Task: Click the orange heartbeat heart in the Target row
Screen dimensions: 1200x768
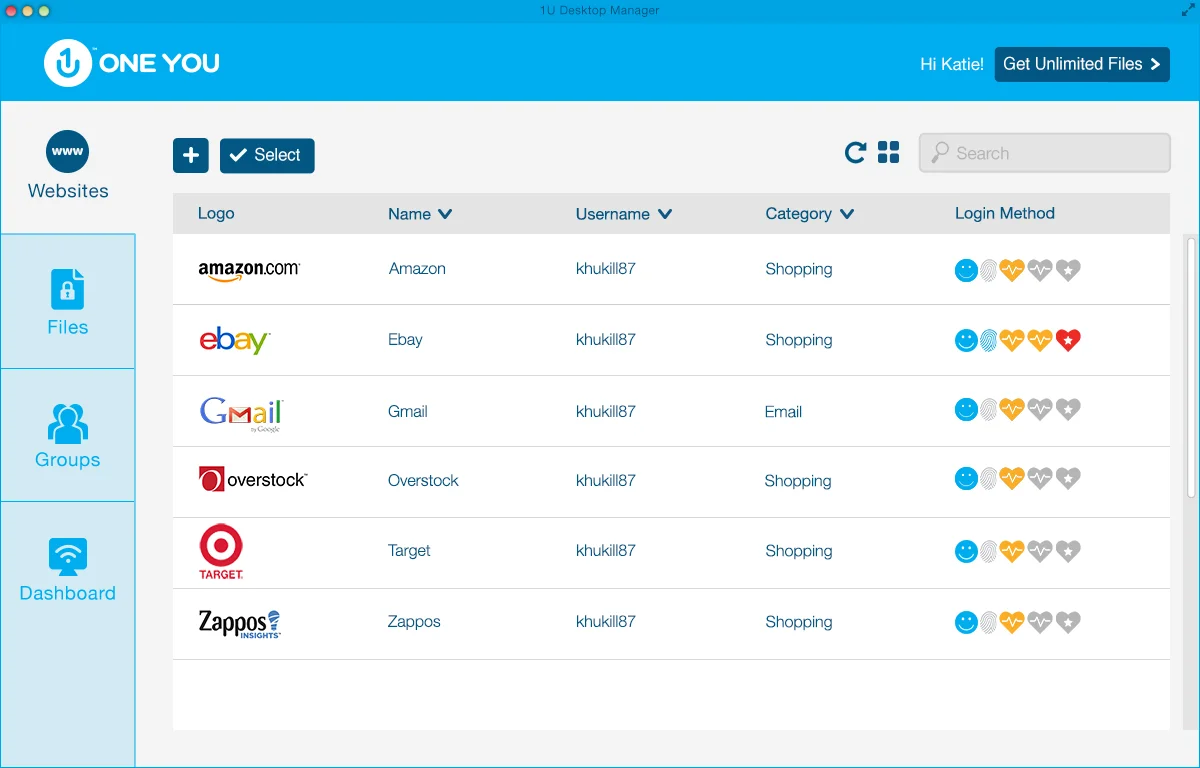Action: 1012,551
